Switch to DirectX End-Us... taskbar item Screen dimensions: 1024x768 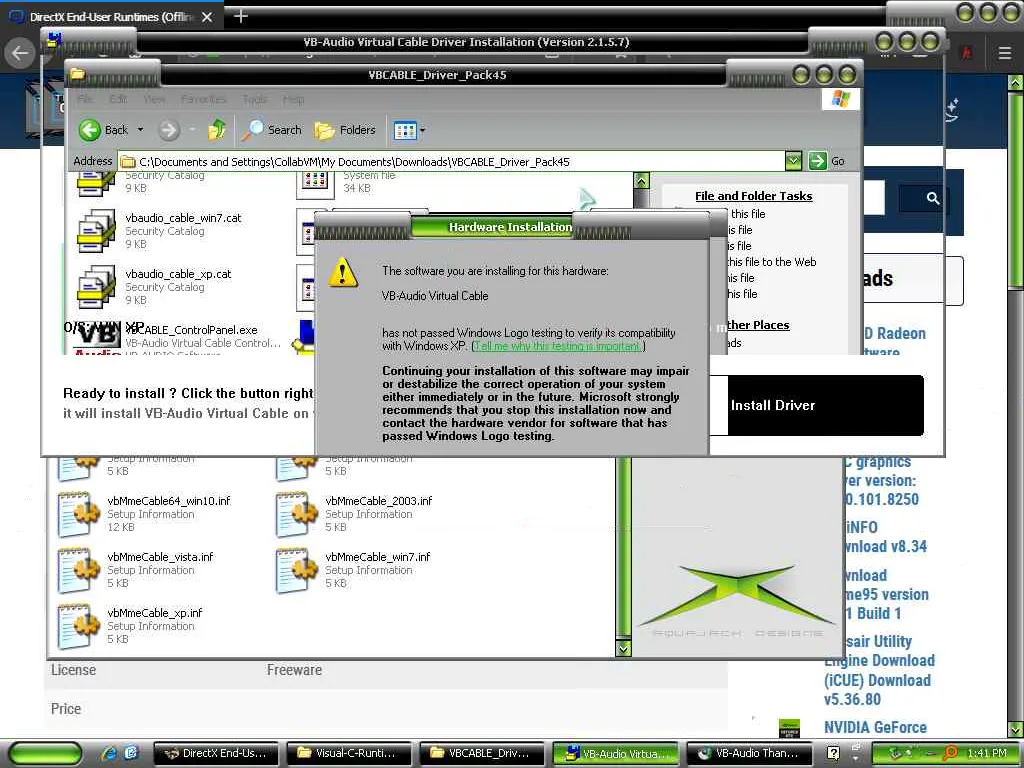(217, 753)
